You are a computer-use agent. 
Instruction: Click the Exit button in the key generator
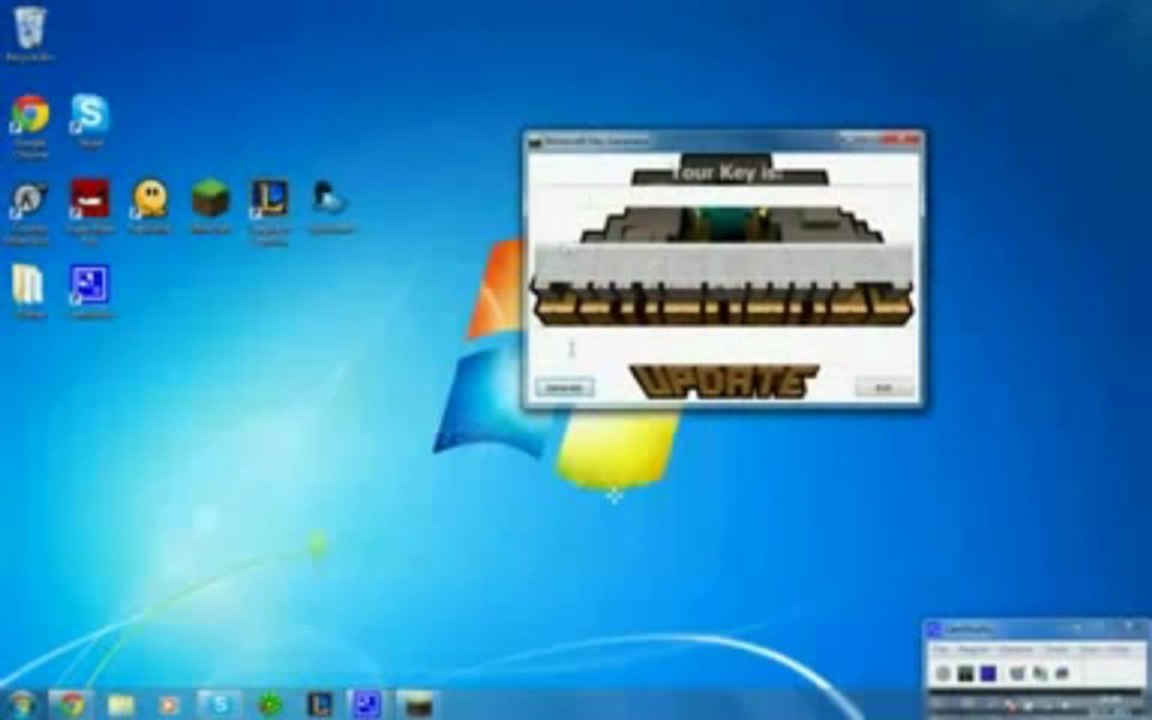point(885,387)
